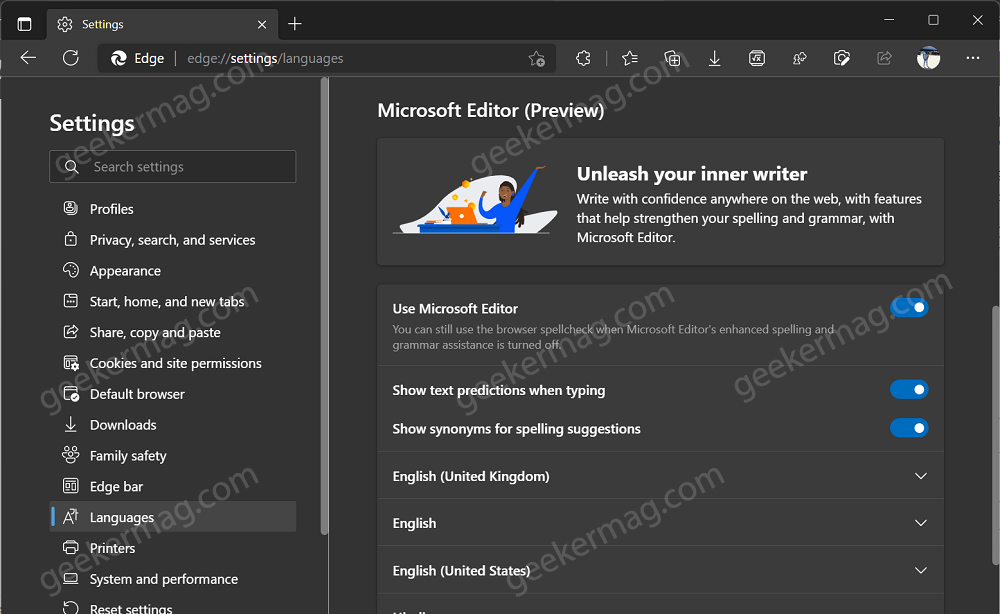The image size is (1000, 614).
Task: Open the vertical tabs actions menu icon
Action: 24,24
